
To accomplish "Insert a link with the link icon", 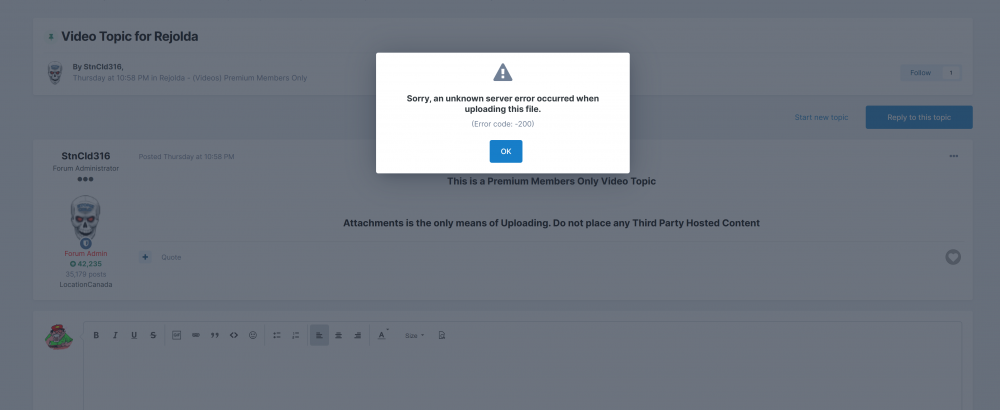I will [x=196, y=335].
